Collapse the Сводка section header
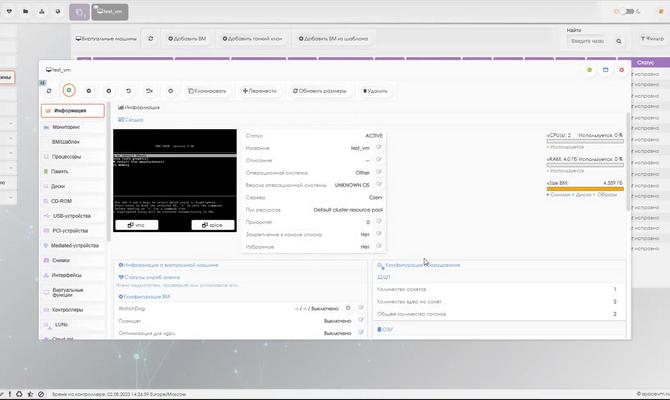670x400 pixels. click(131, 120)
